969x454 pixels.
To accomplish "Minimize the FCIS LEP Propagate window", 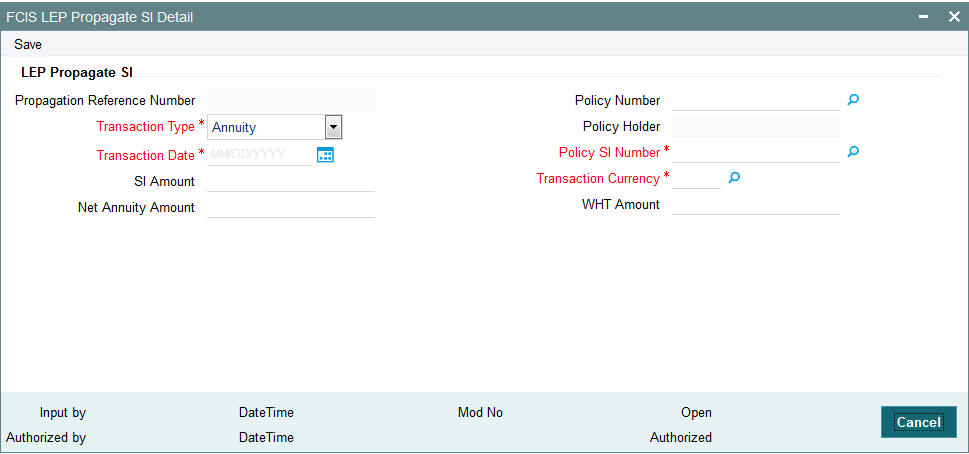I will tap(924, 17).
